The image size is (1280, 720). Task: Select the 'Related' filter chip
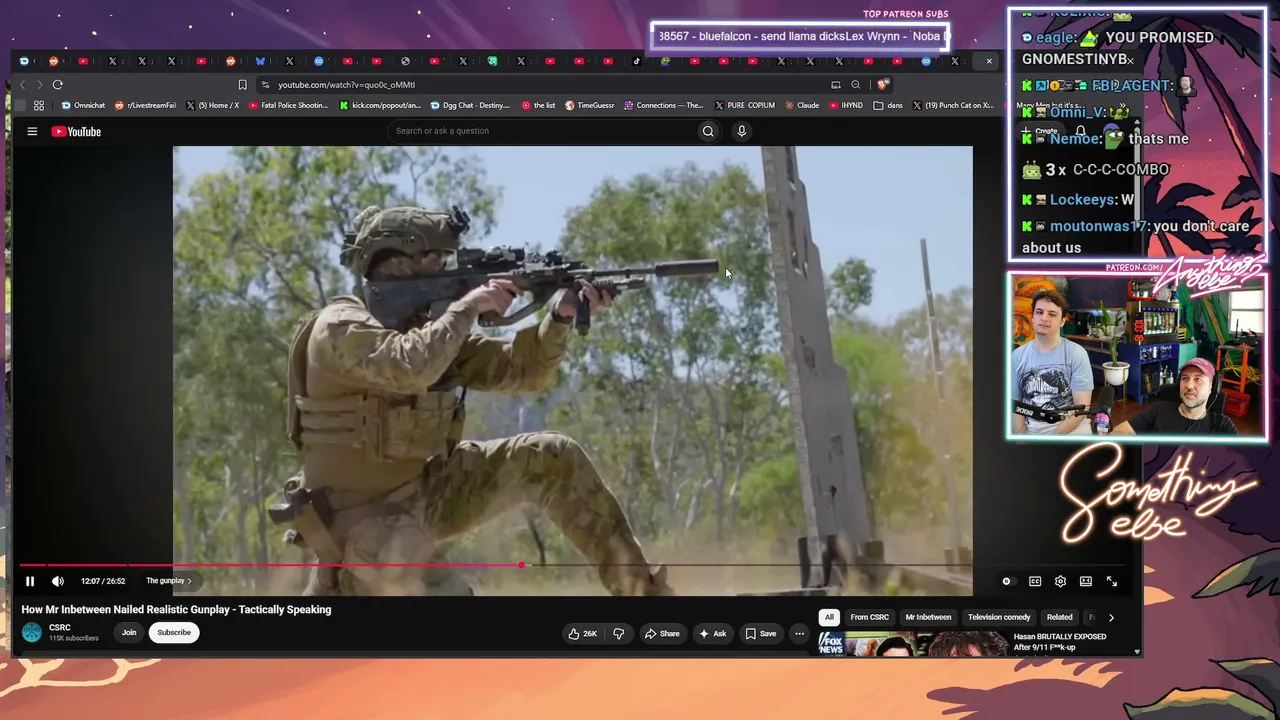click(1060, 617)
